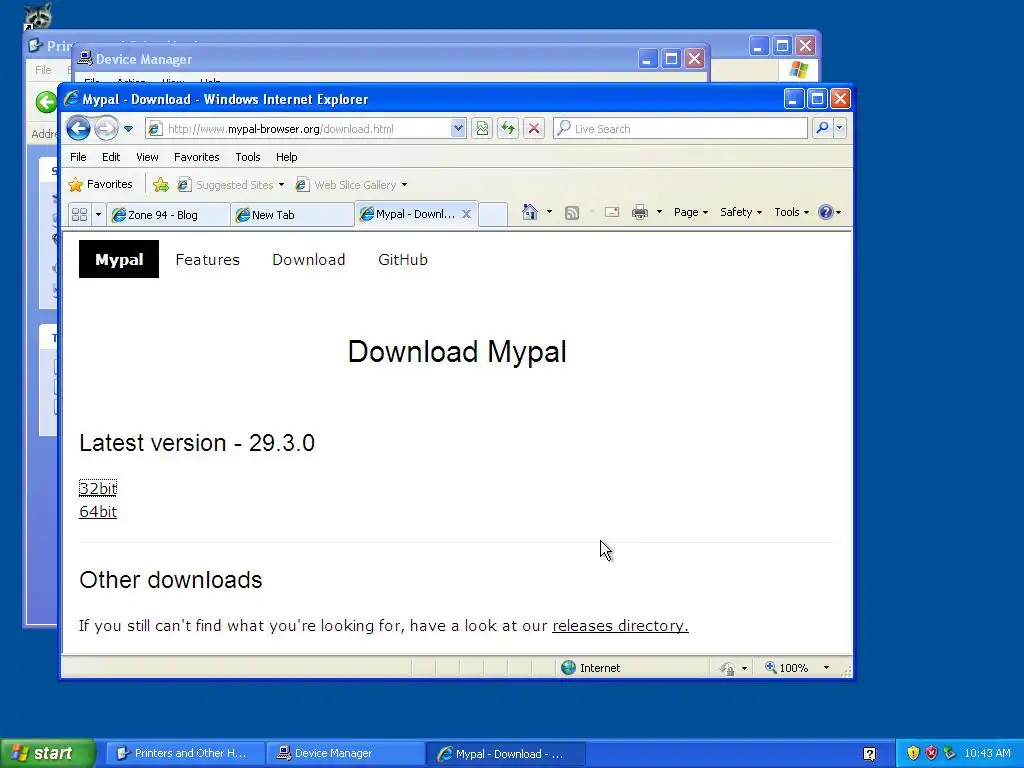Click the 100% zoom level button
1024x768 pixels.
(787, 667)
